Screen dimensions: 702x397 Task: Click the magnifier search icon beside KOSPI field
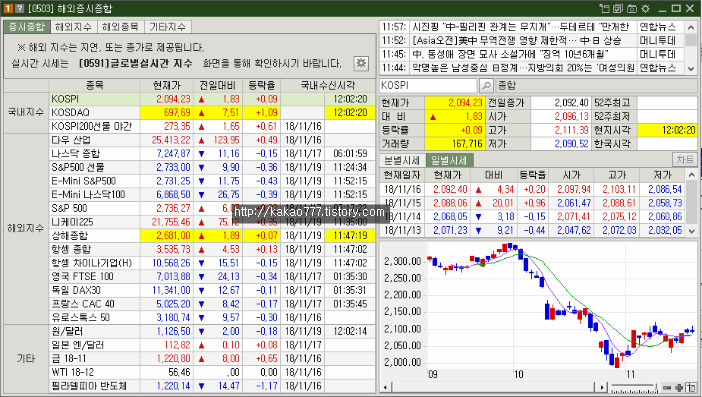486,85
